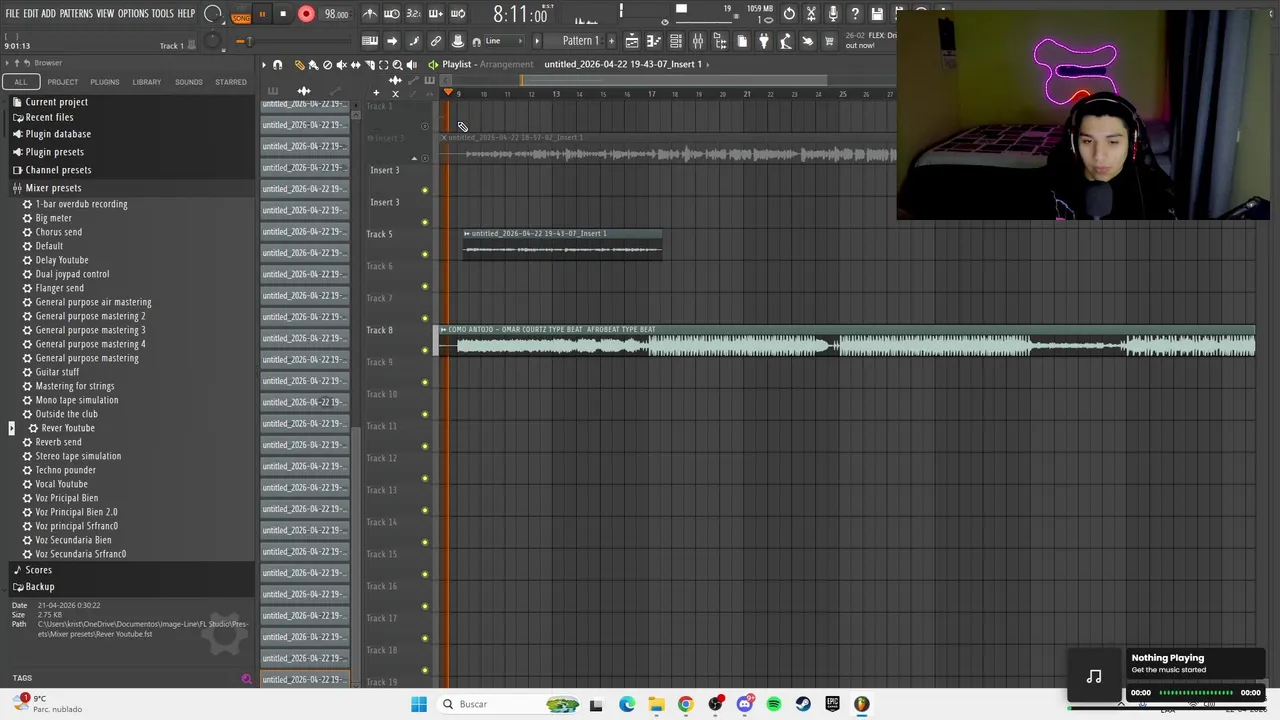Viewport: 1280px width, 720px height.
Task: Select Voz Principal Bien 2.0 preset
Action: click(76, 512)
